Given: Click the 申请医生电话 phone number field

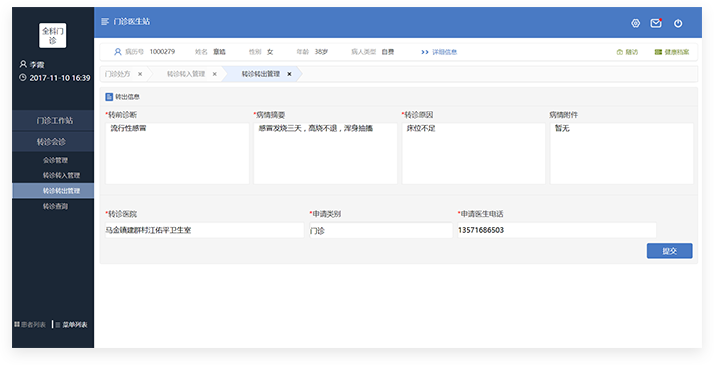Looking at the screenshot, I should tap(556, 230).
